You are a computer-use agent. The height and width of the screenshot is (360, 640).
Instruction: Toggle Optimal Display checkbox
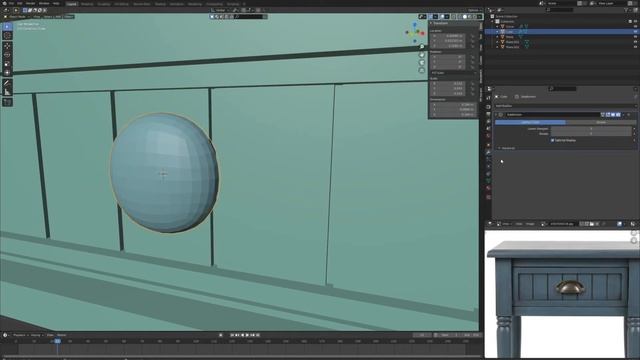click(x=552, y=140)
